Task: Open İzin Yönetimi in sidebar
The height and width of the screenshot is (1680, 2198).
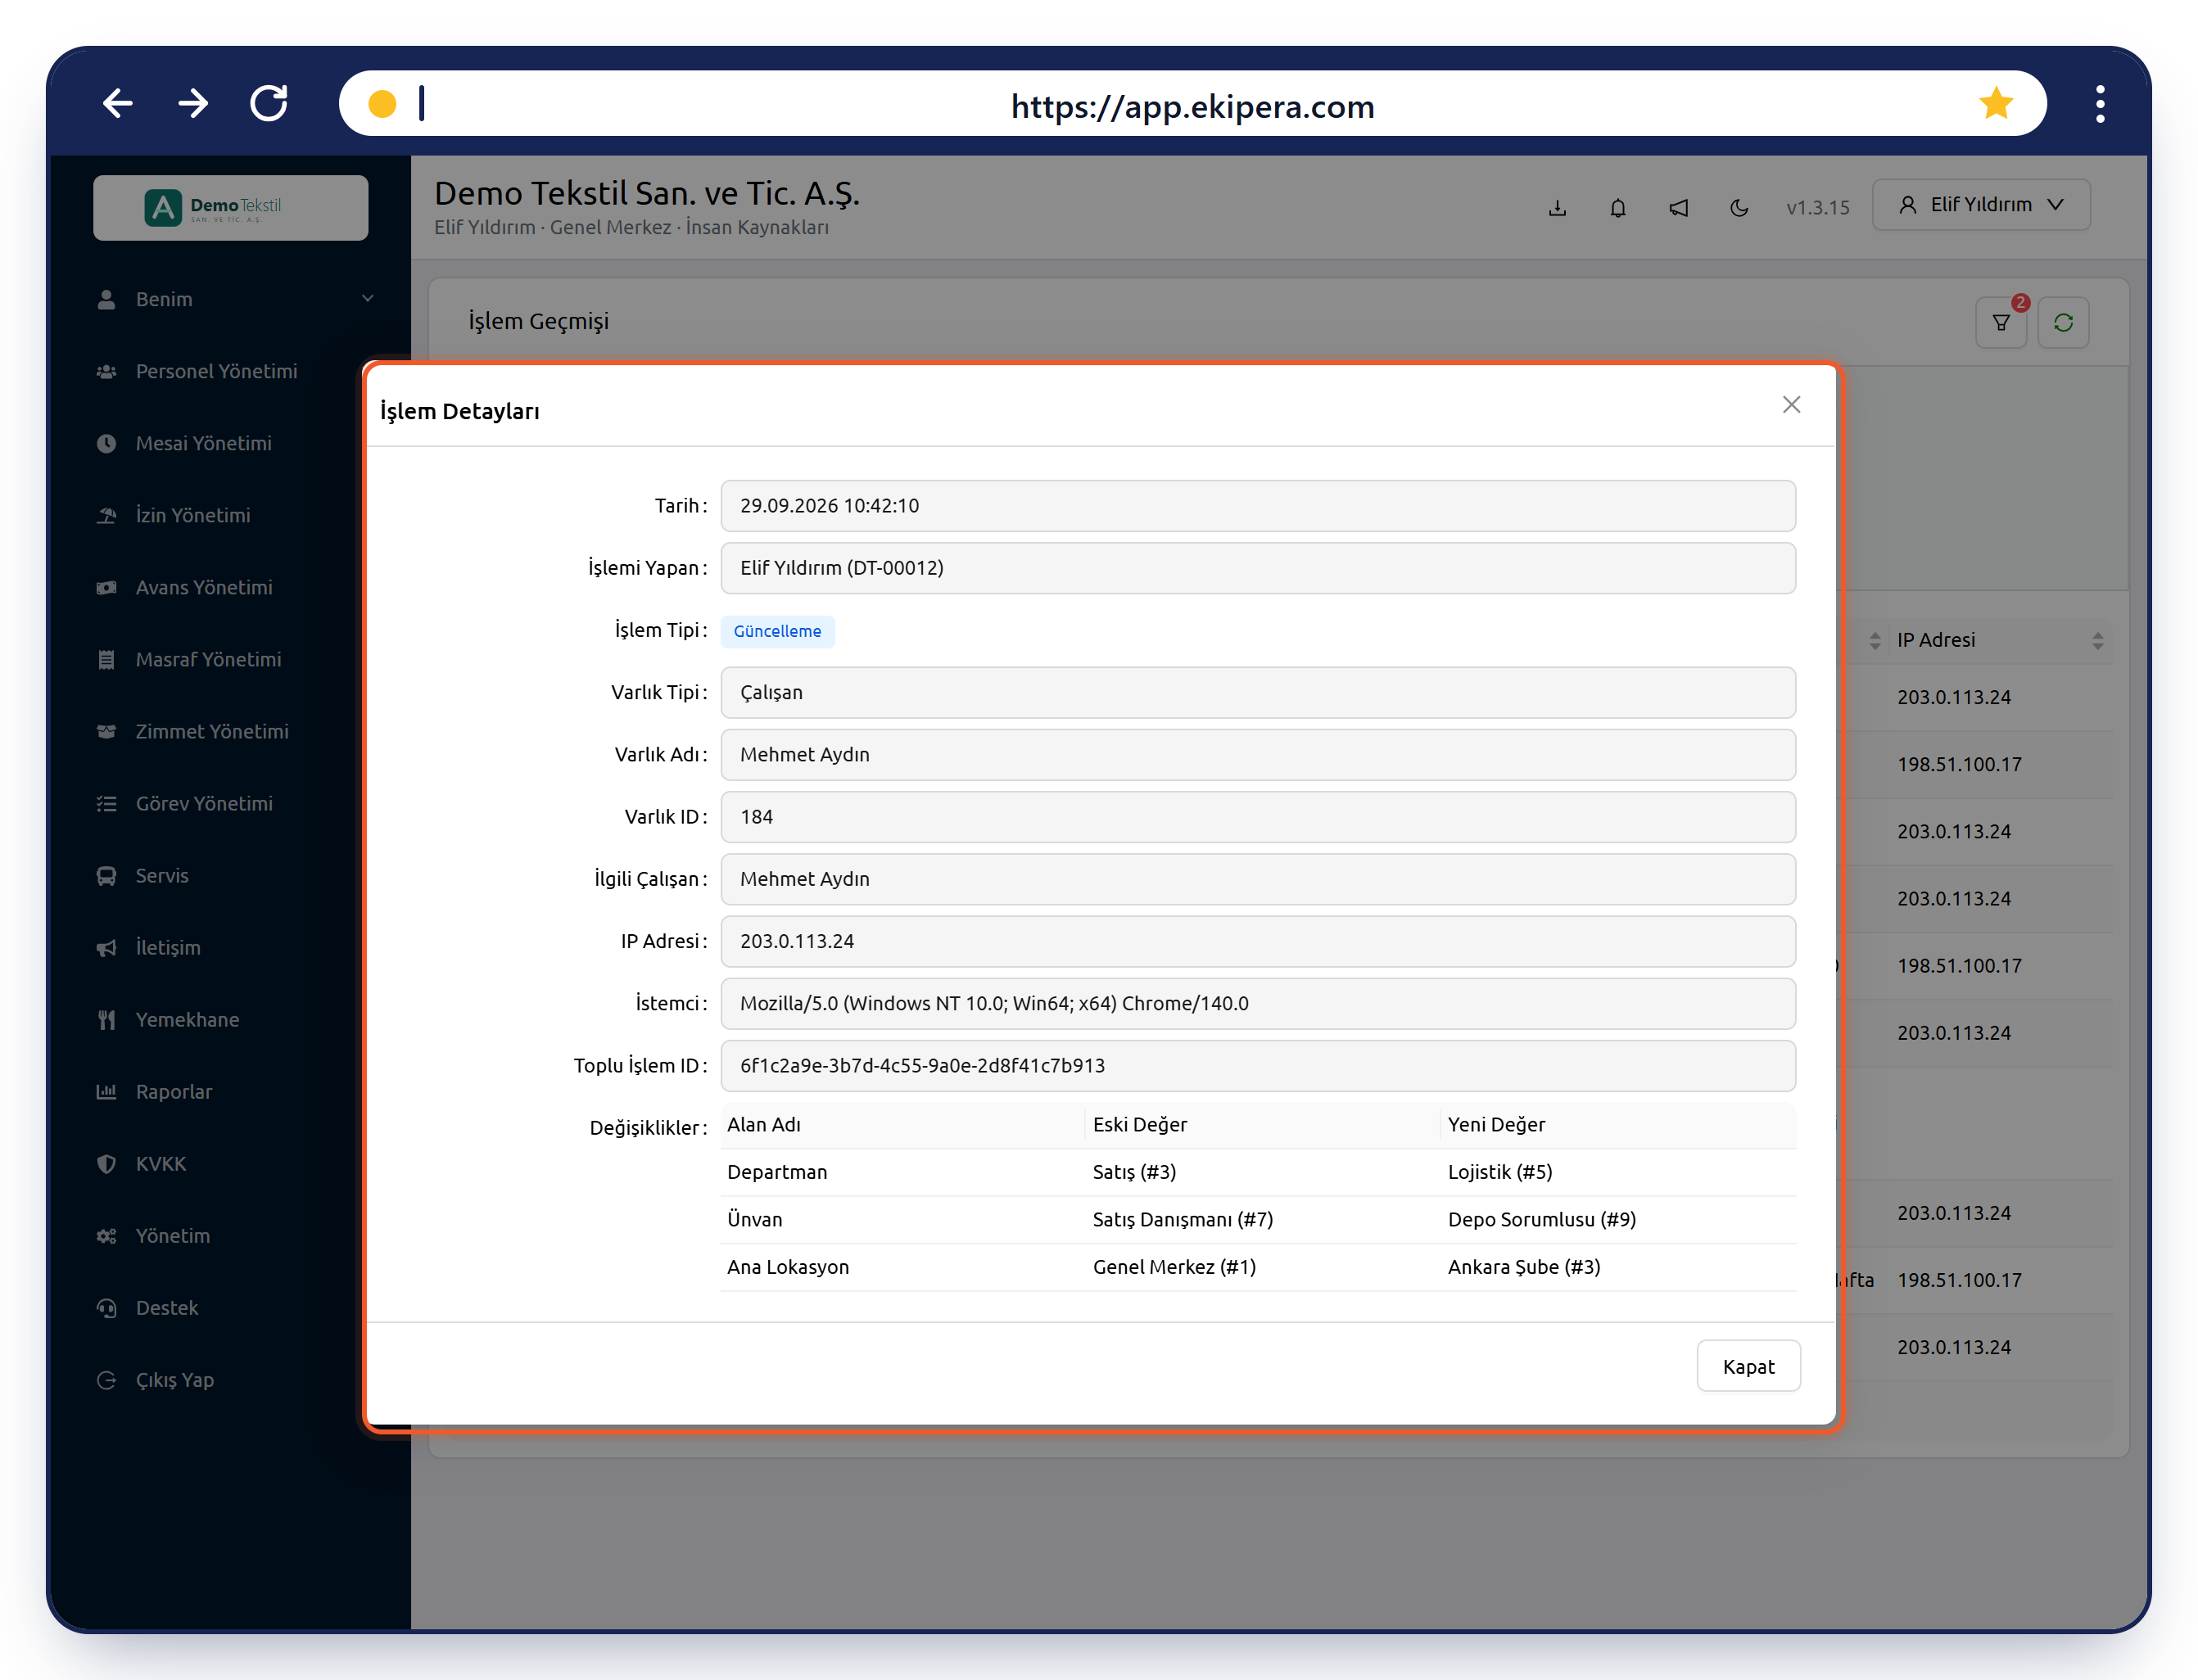Action: (x=193, y=515)
